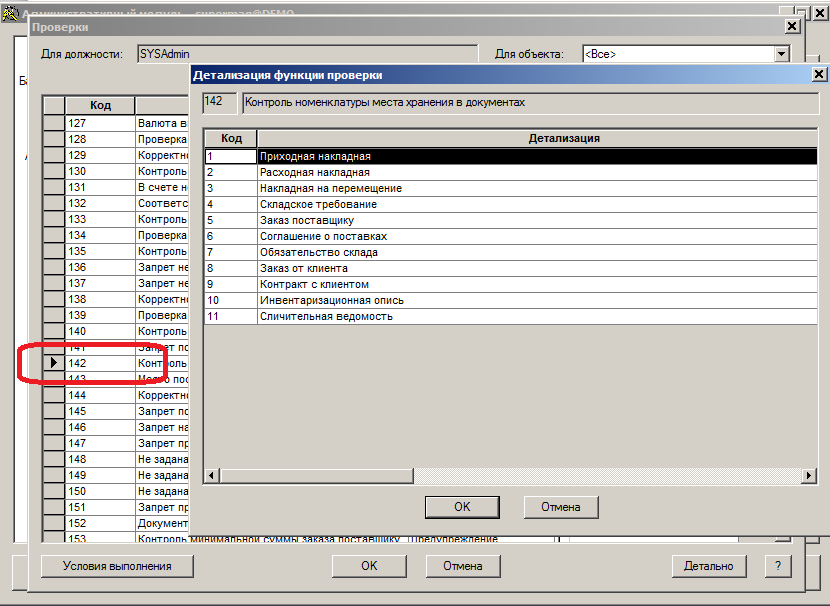The image size is (830, 606).
Task: Close the Детализация функции проверки dialog
Action: tap(819, 75)
